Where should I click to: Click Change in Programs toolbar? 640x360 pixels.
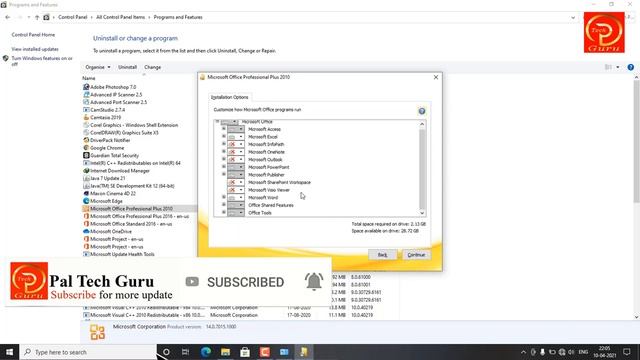[152, 67]
